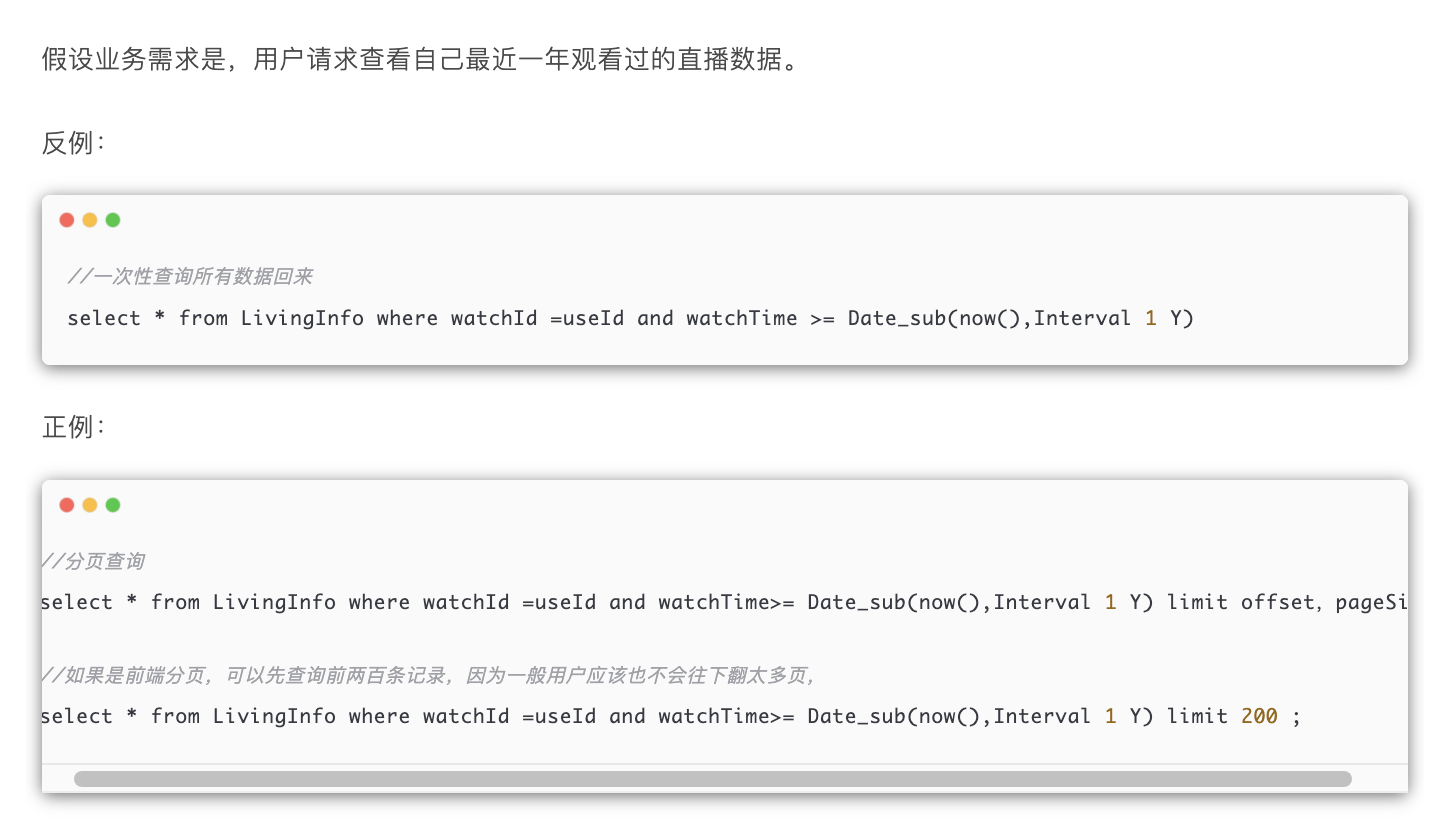Image resolution: width=1446 pixels, height=834 pixels.
Task: Click the select statement in the first code block
Action: (104, 318)
